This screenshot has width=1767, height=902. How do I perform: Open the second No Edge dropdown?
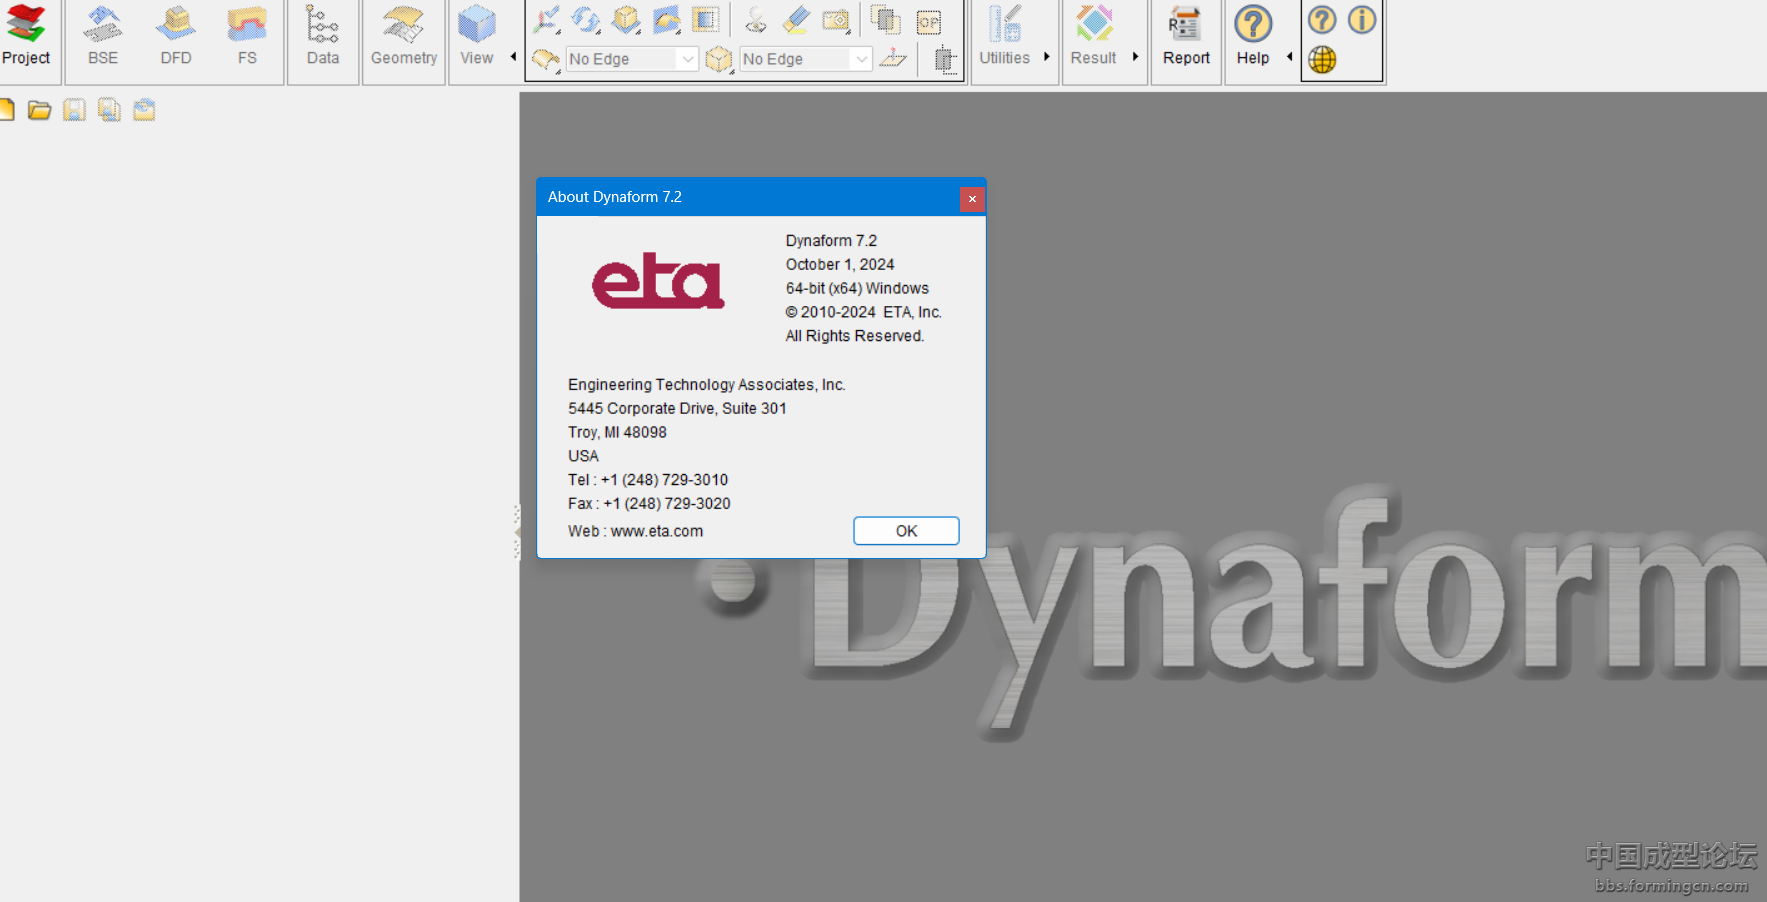tap(806, 59)
